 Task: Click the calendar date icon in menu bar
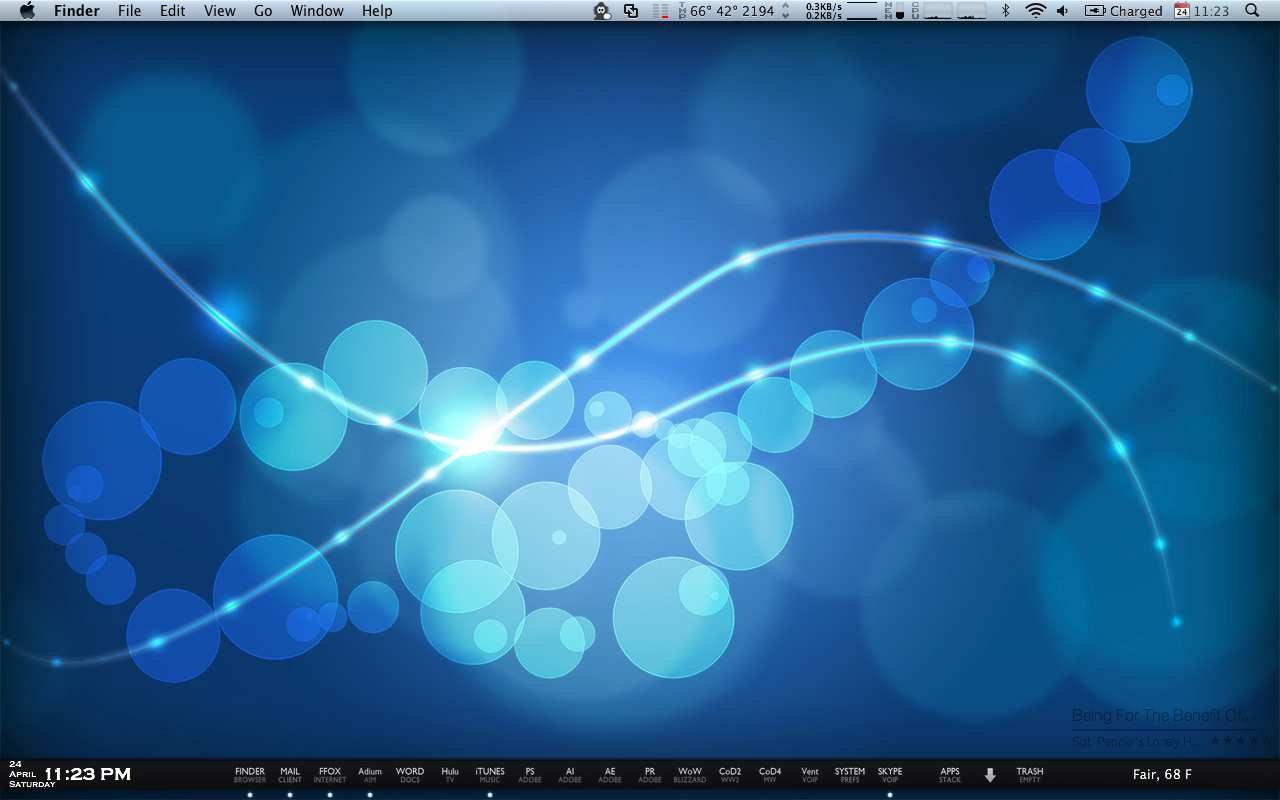(x=1181, y=11)
